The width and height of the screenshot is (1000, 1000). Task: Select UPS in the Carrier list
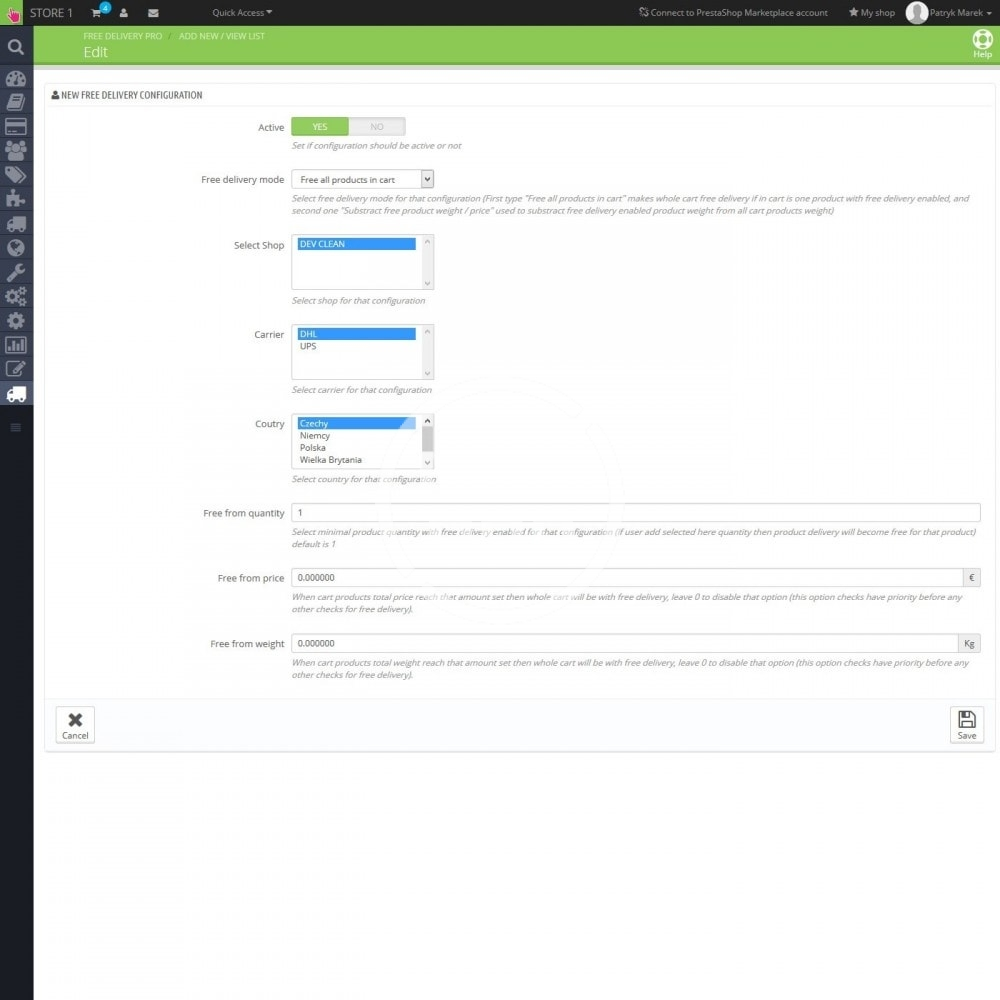point(308,346)
